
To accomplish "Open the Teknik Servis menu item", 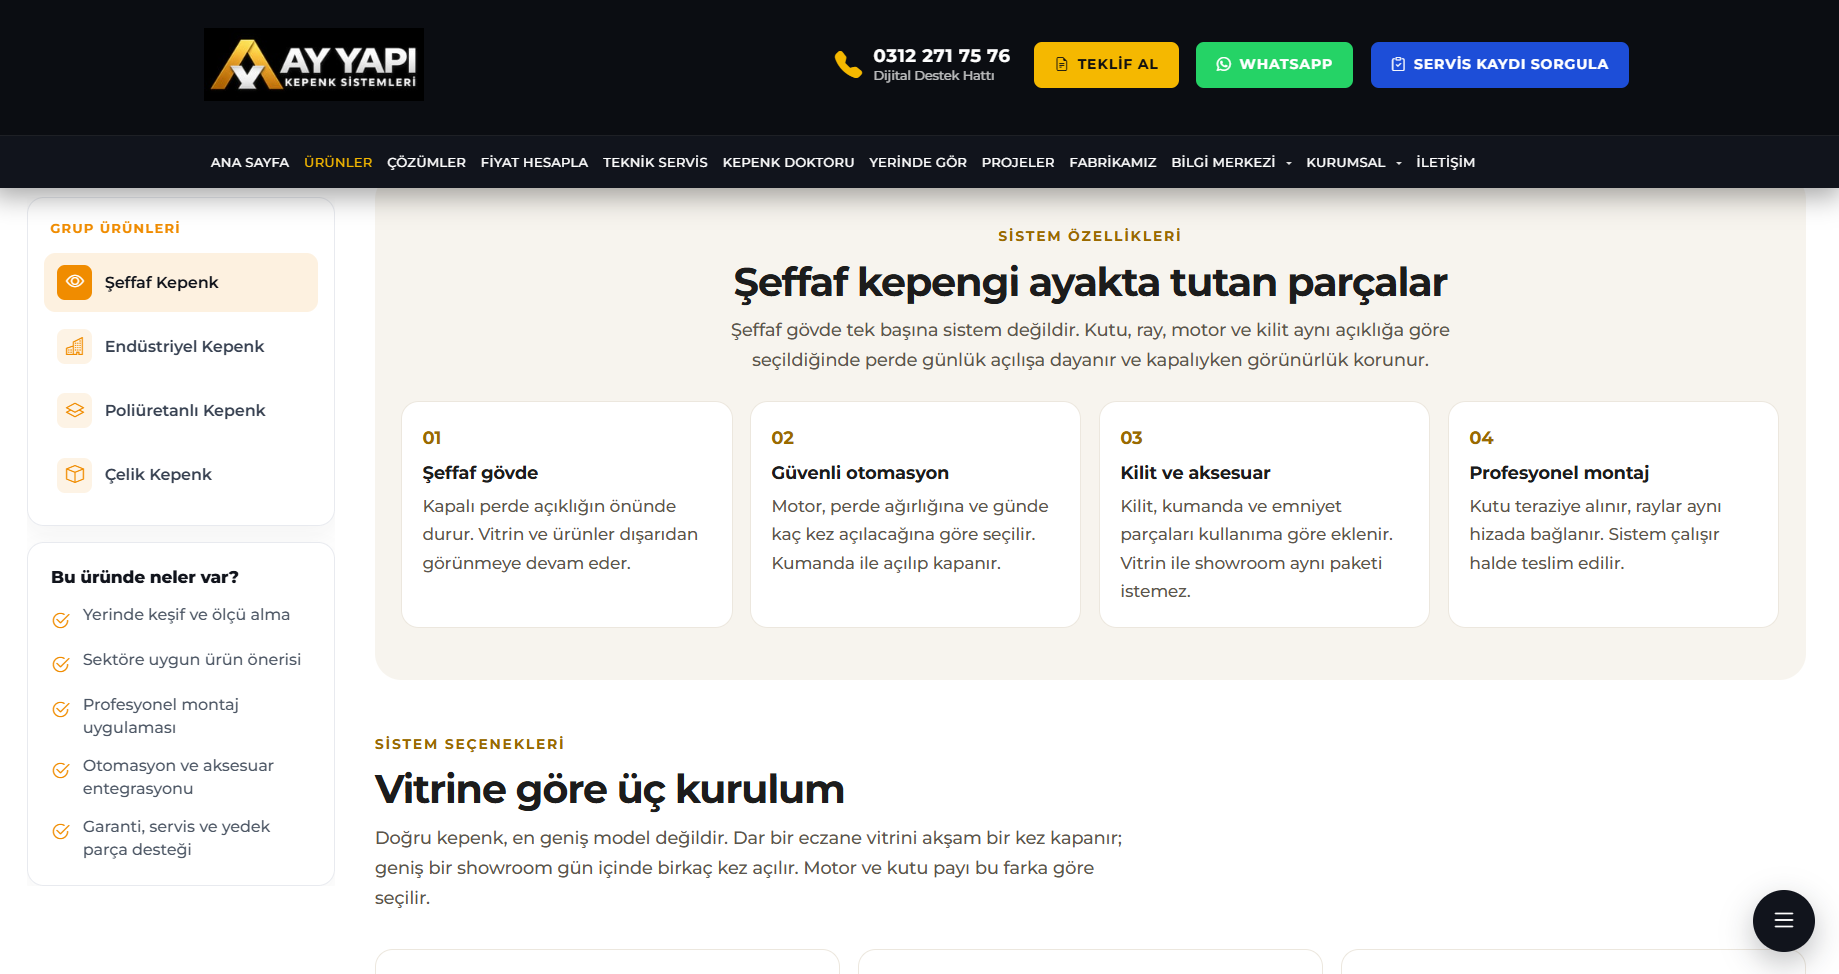I will (655, 162).
